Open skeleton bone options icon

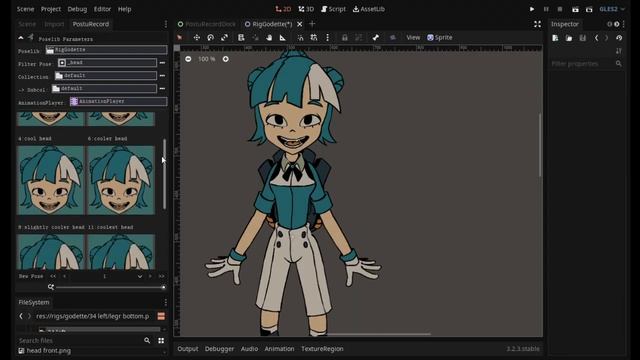pos(376,38)
